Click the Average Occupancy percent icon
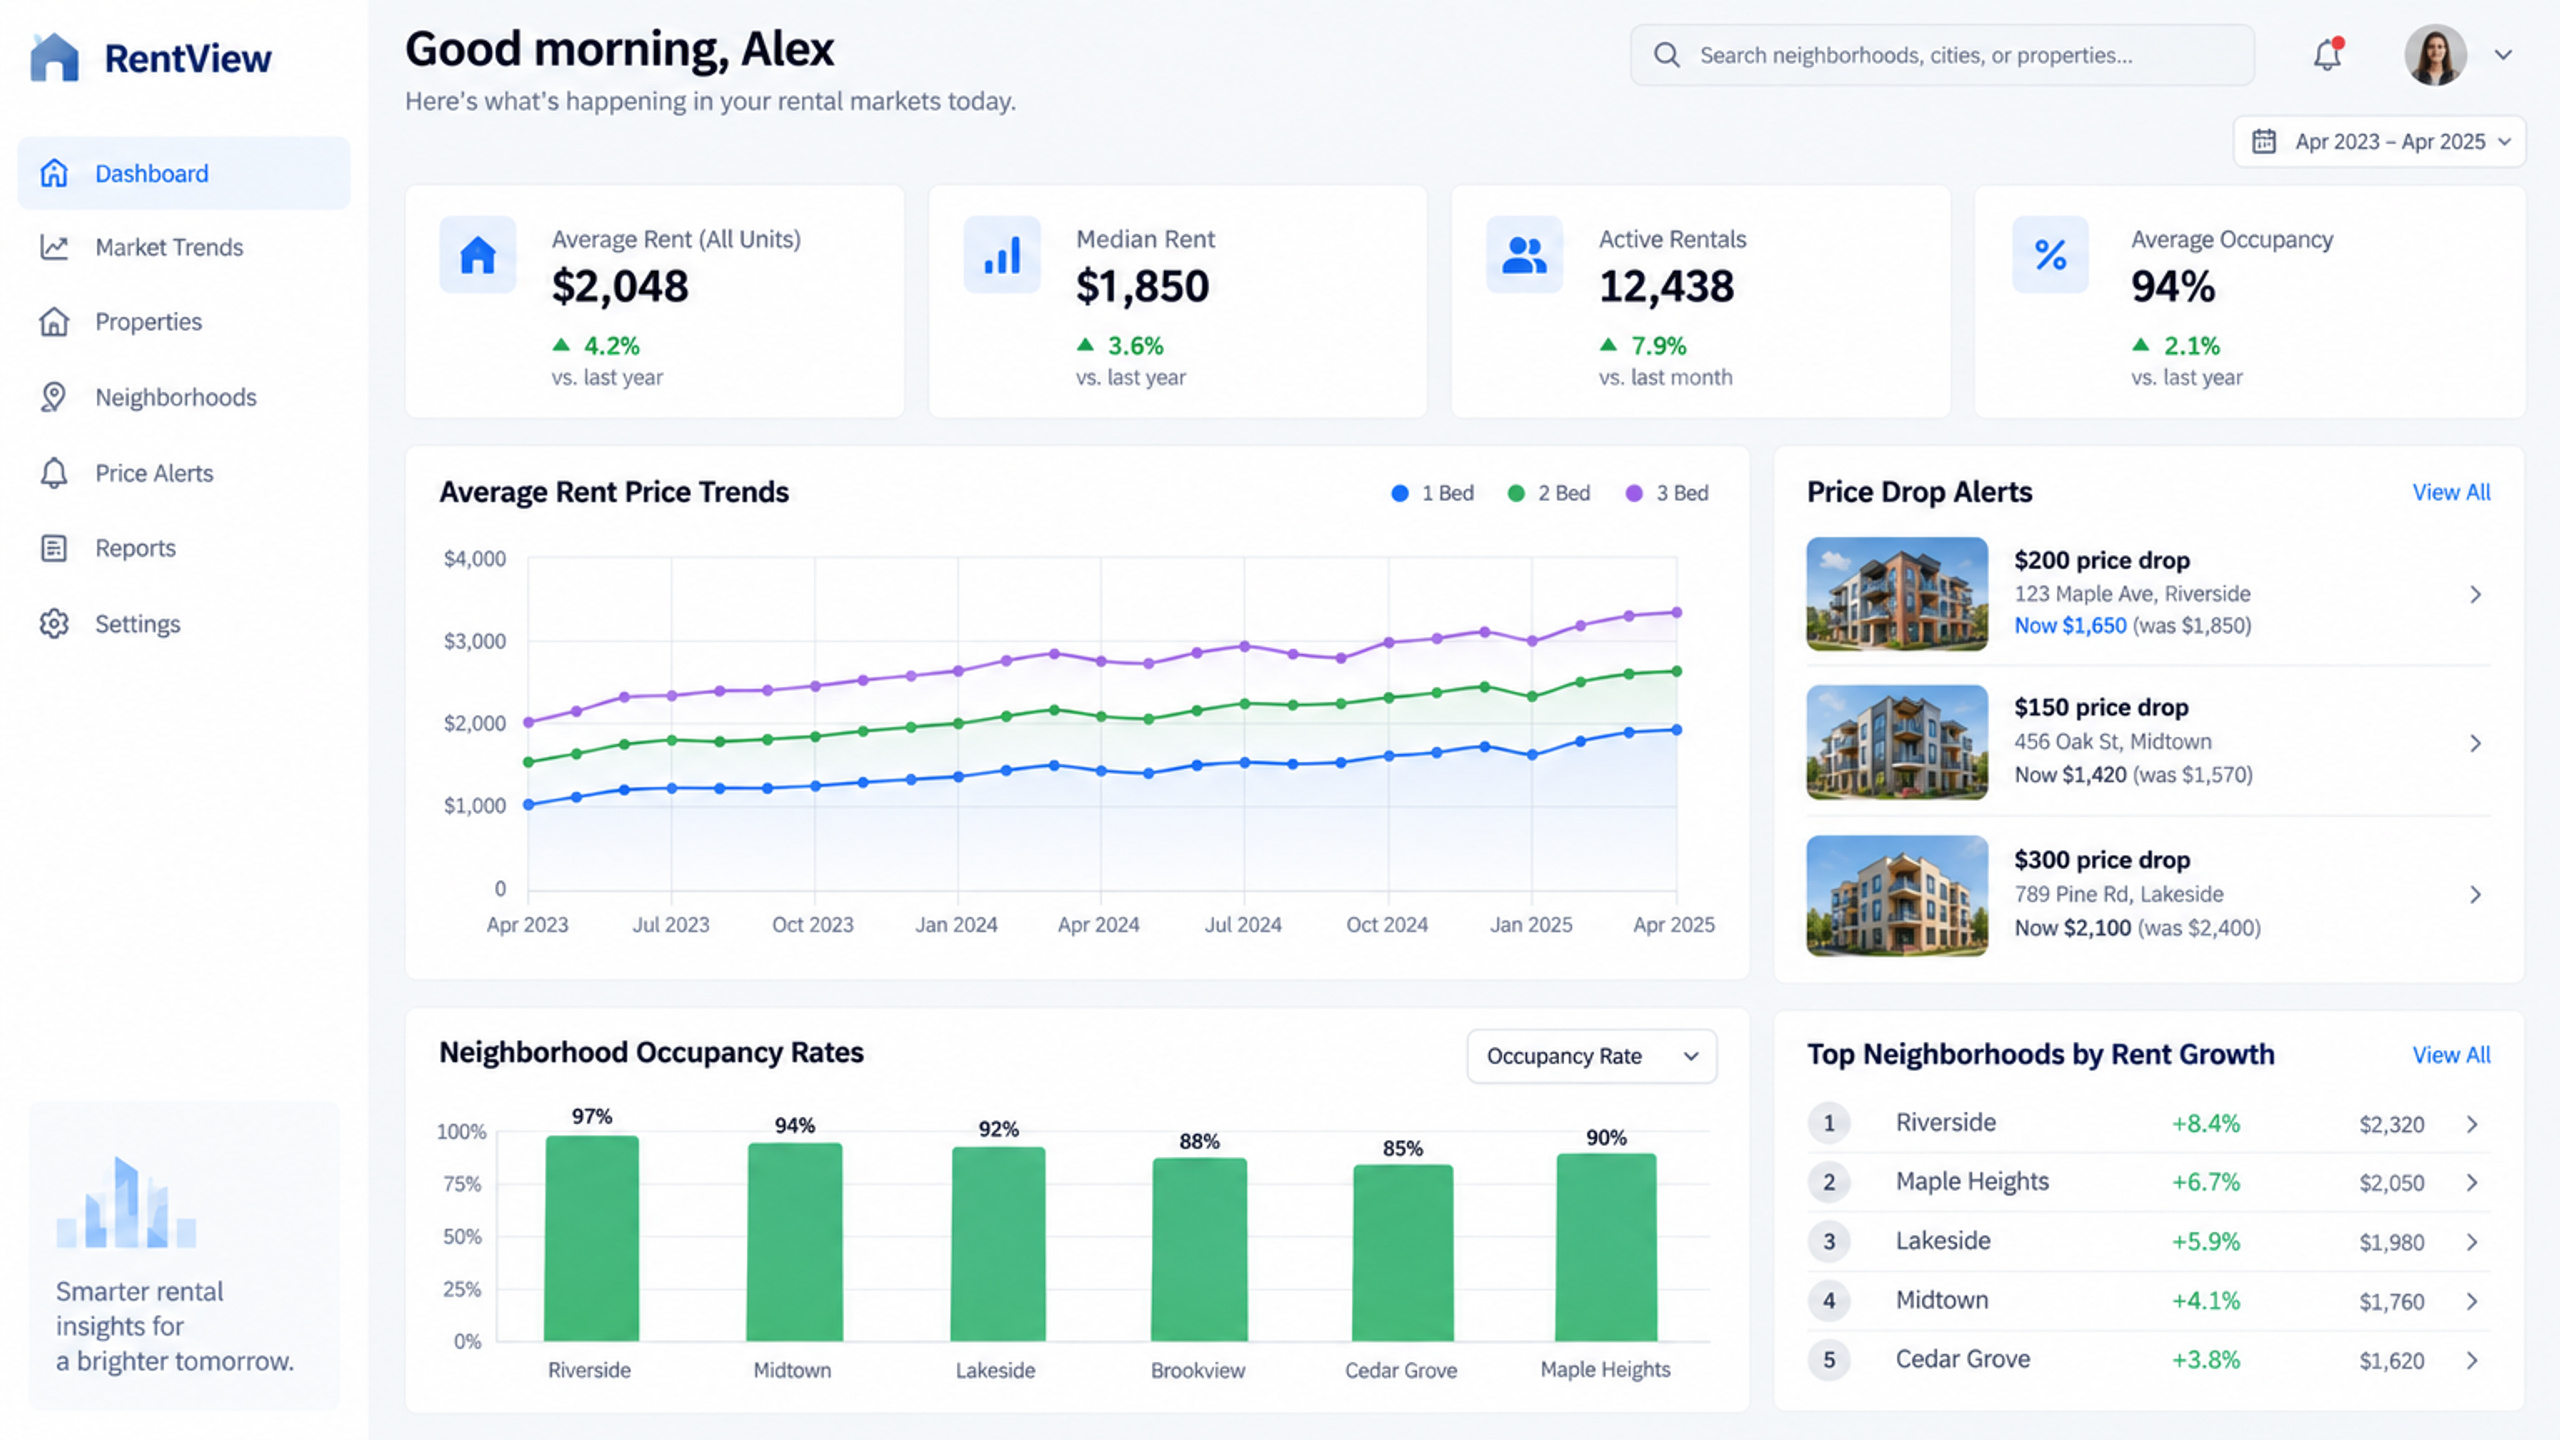The width and height of the screenshot is (2560, 1440). (2050, 254)
